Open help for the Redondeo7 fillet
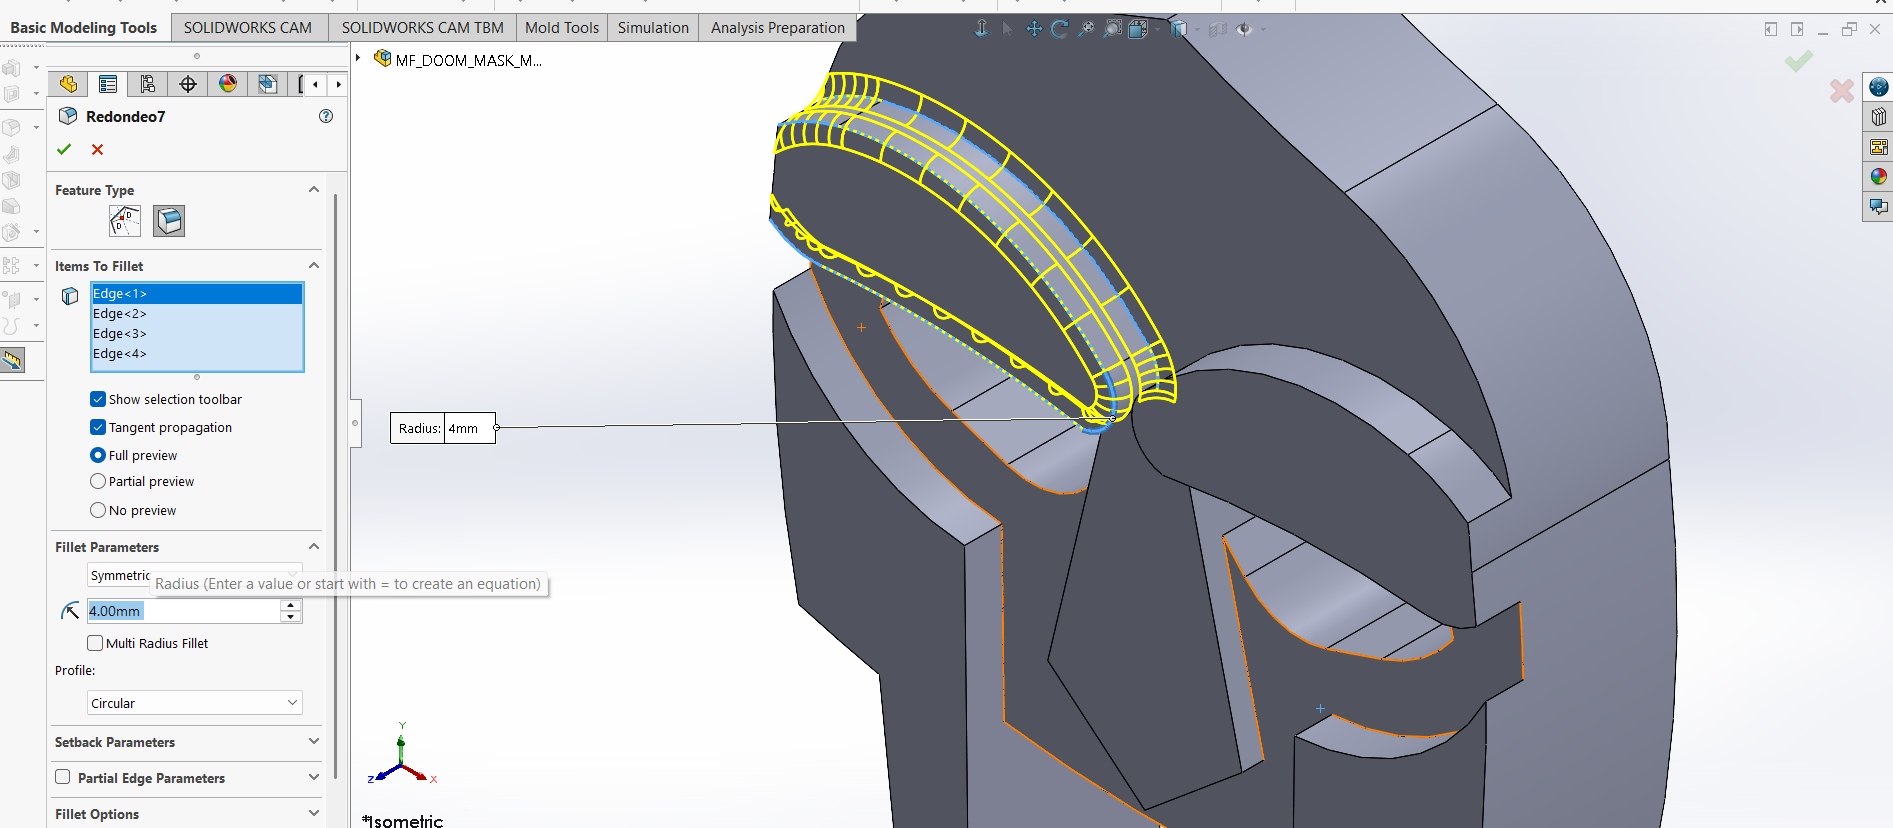The image size is (1893, 828). click(x=326, y=116)
